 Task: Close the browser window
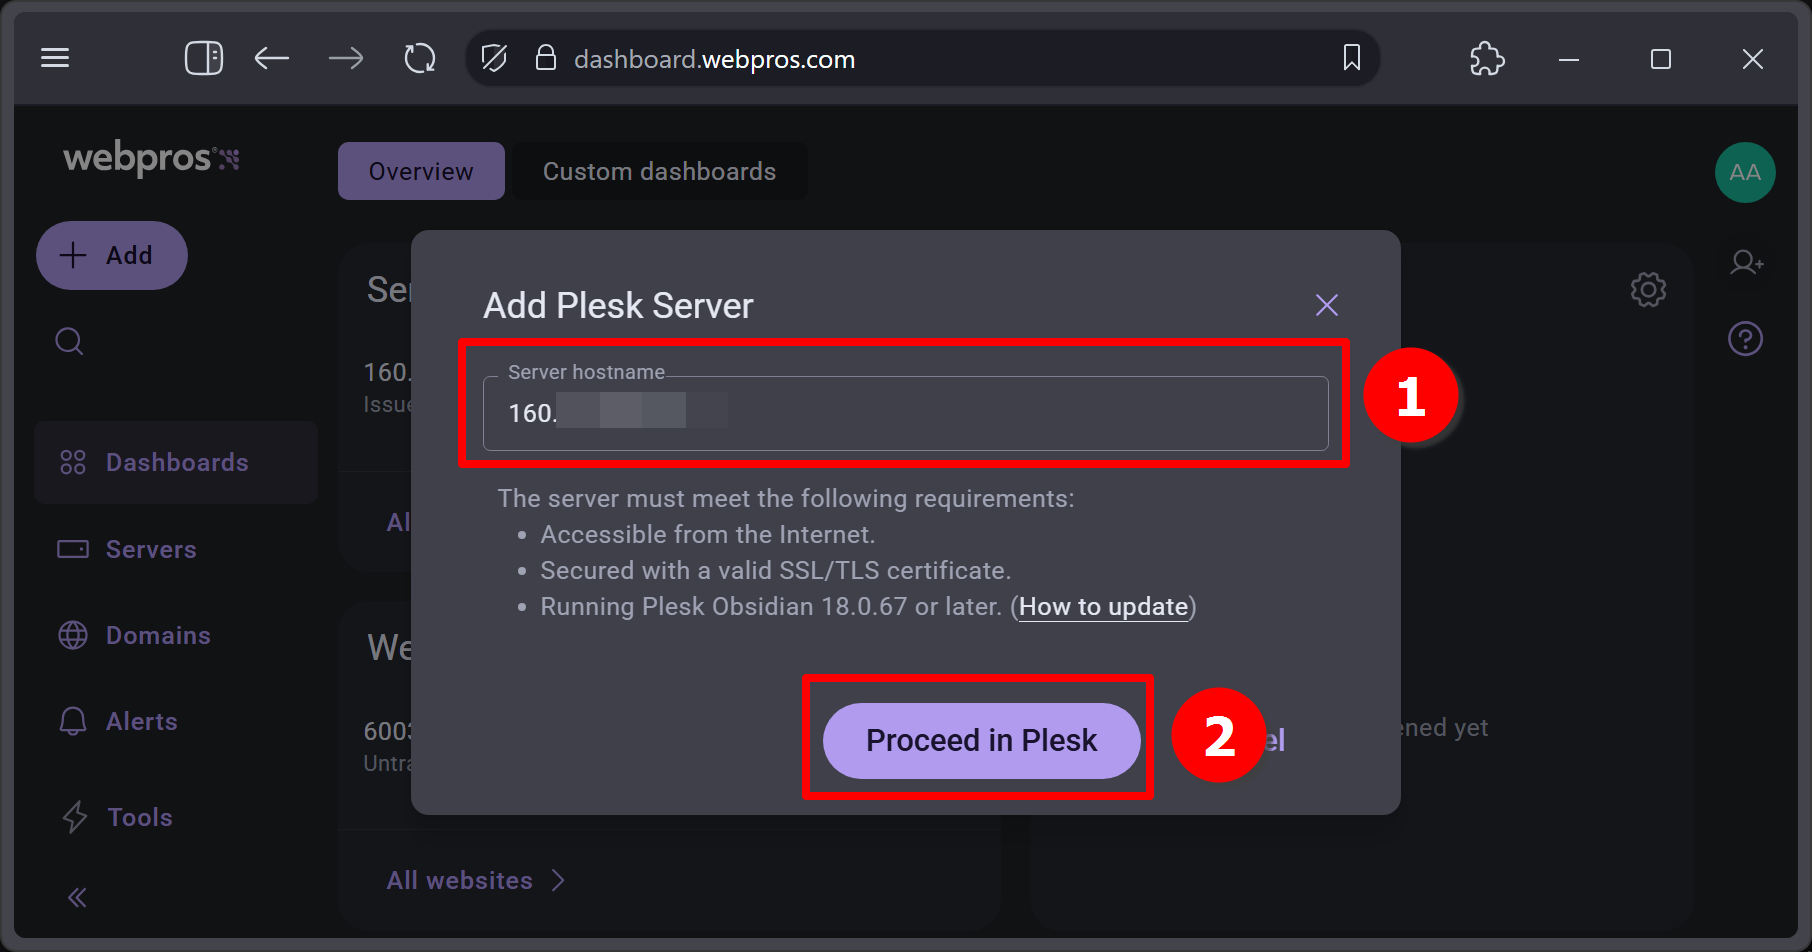(x=1752, y=59)
